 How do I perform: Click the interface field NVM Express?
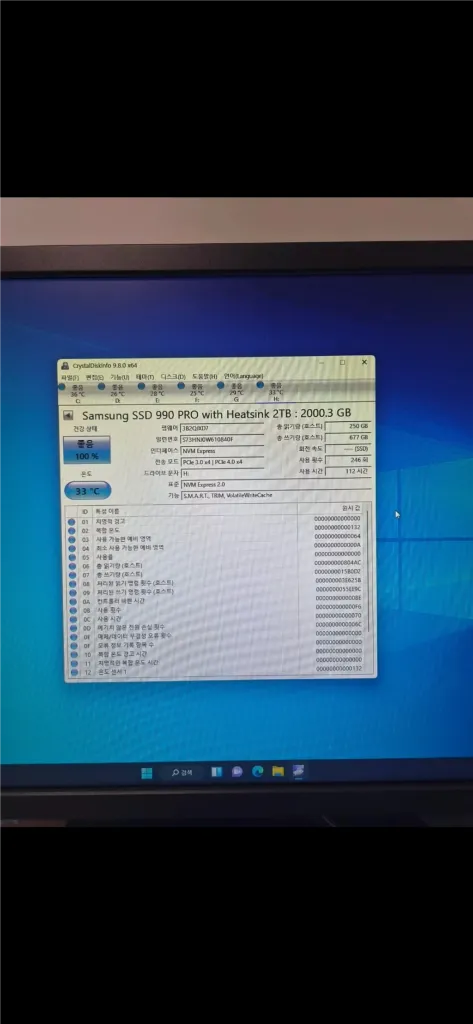[222, 451]
